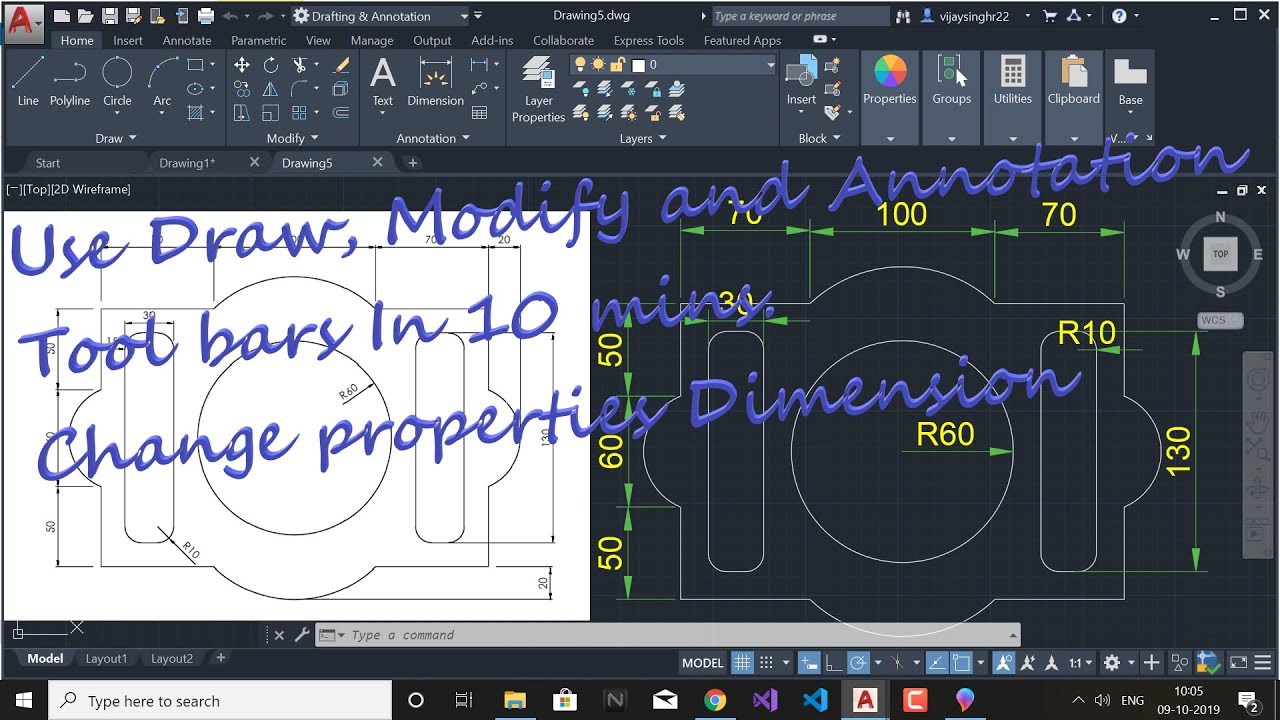The width and height of the screenshot is (1280, 720).
Task: Select the Line tool
Action: coord(28,80)
